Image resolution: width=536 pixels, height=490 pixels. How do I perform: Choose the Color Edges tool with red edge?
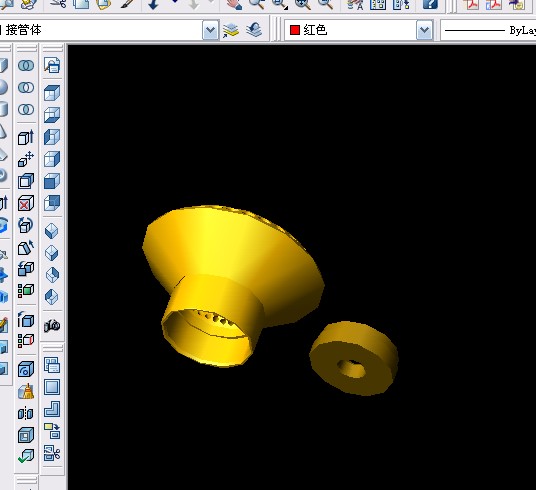pyautogui.click(x=26, y=341)
